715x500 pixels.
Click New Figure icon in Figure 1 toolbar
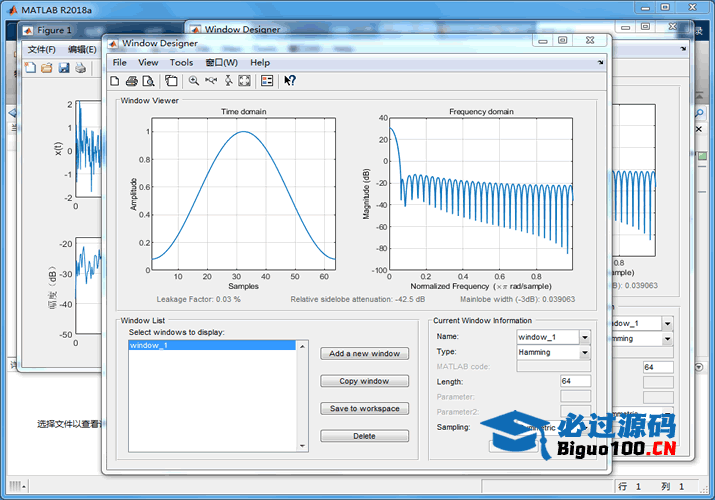point(30,68)
